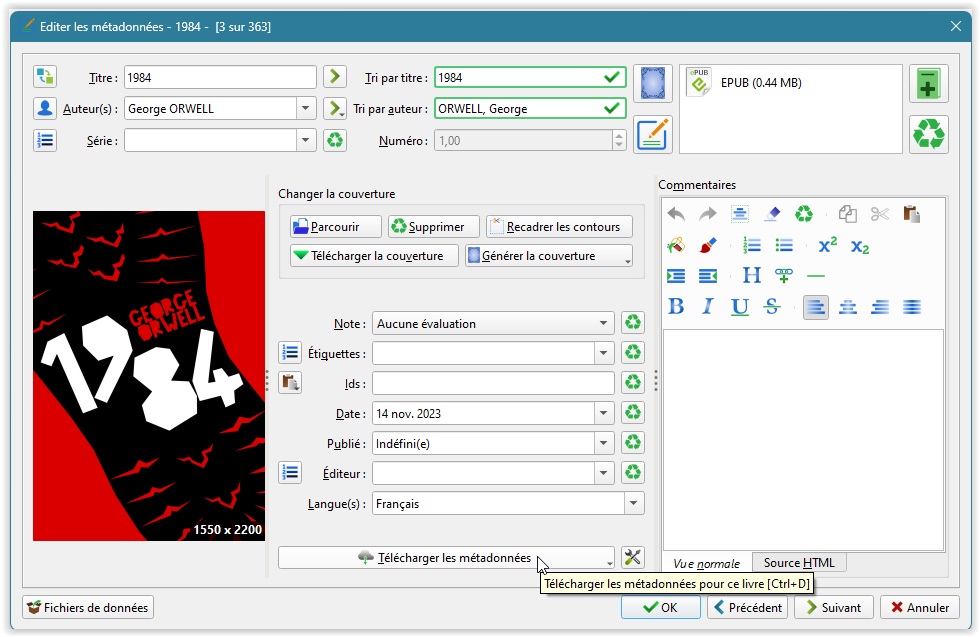The width and height of the screenshot is (980, 637).
Task: Insert a link in the comments
Action: pyautogui.click(x=784, y=276)
